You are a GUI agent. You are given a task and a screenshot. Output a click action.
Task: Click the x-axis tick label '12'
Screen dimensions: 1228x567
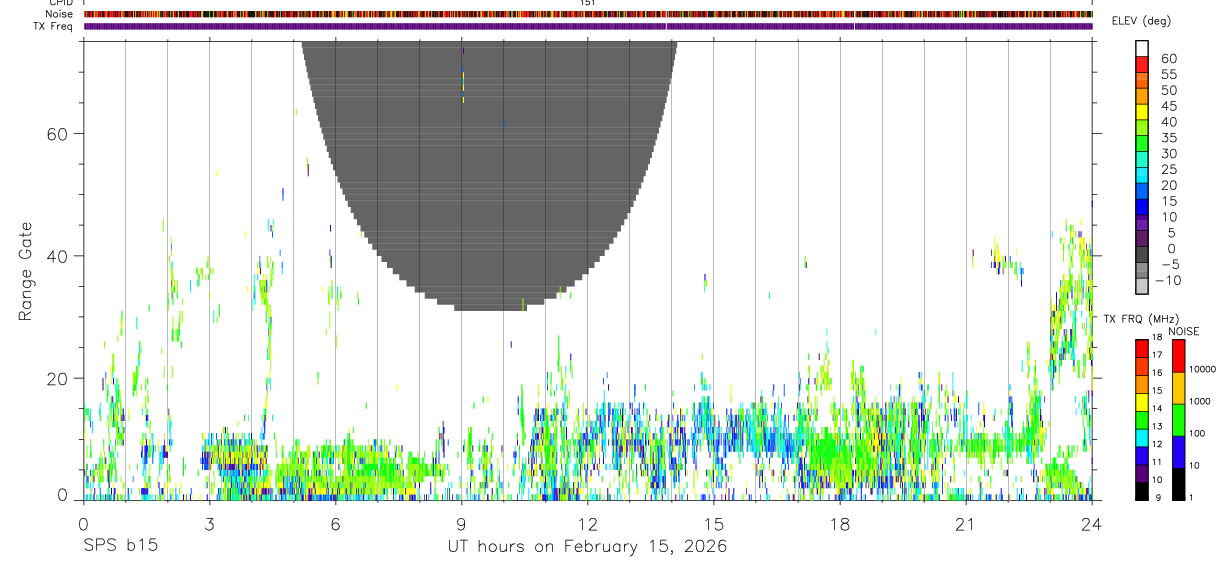[x=587, y=524]
